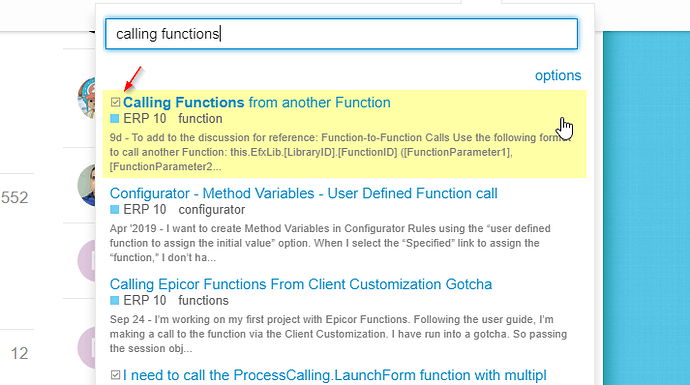Screen dimensions: 690x385
Task: Click ERP 10 category badge under Configurator result
Action: coord(138,209)
